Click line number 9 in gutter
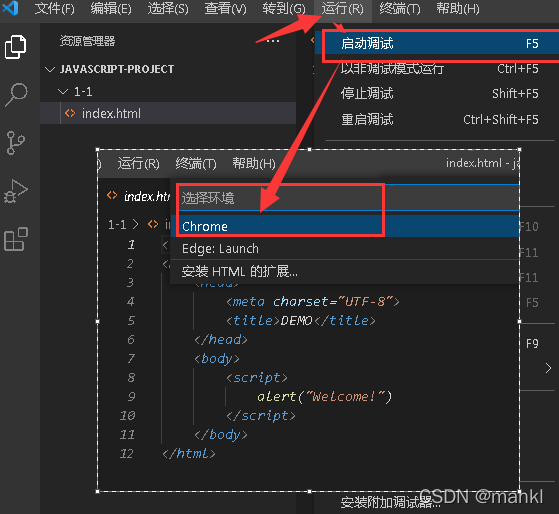The height and width of the screenshot is (514, 559). tap(131, 396)
